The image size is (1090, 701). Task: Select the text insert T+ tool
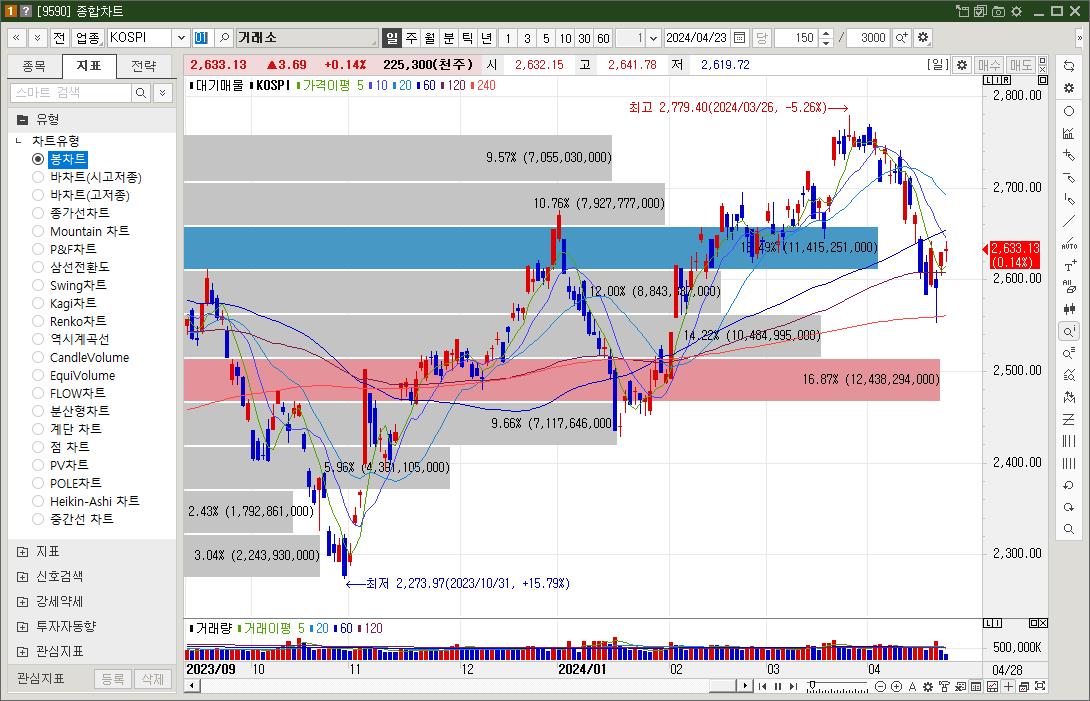click(x=1069, y=266)
